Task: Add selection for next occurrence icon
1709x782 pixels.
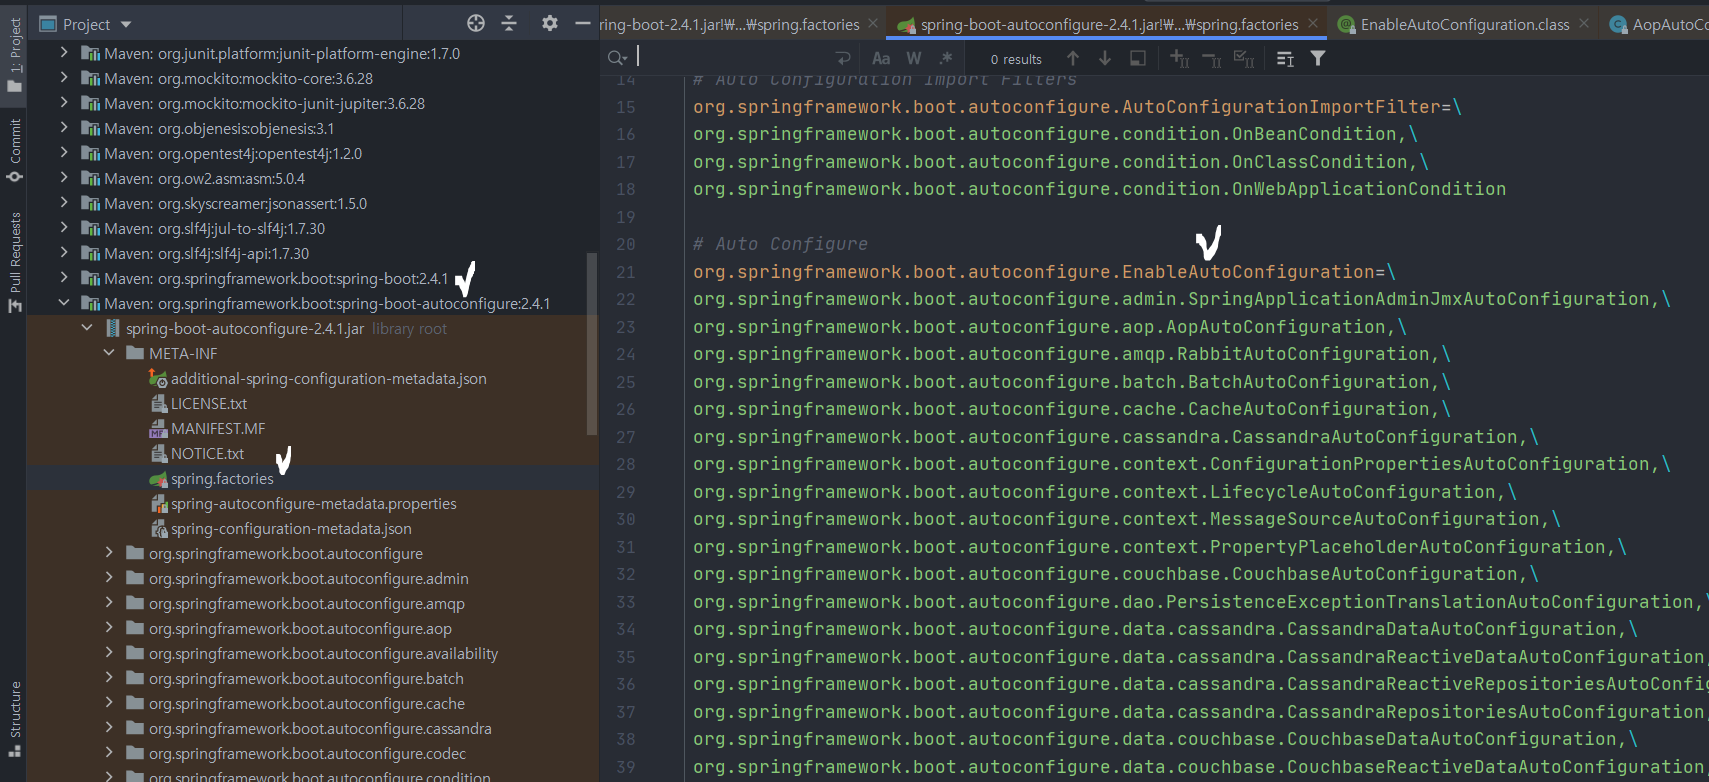Action: click(1179, 59)
